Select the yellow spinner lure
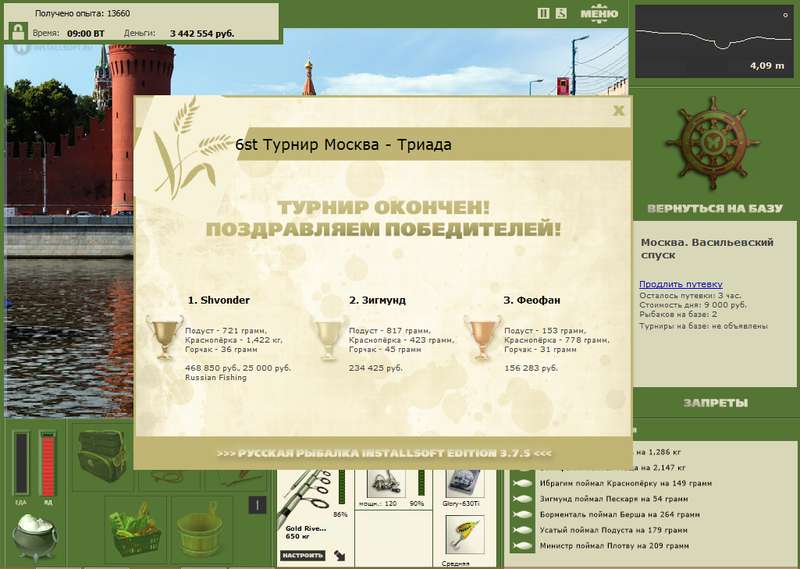The width and height of the screenshot is (800, 569). [x=465, y=535]
